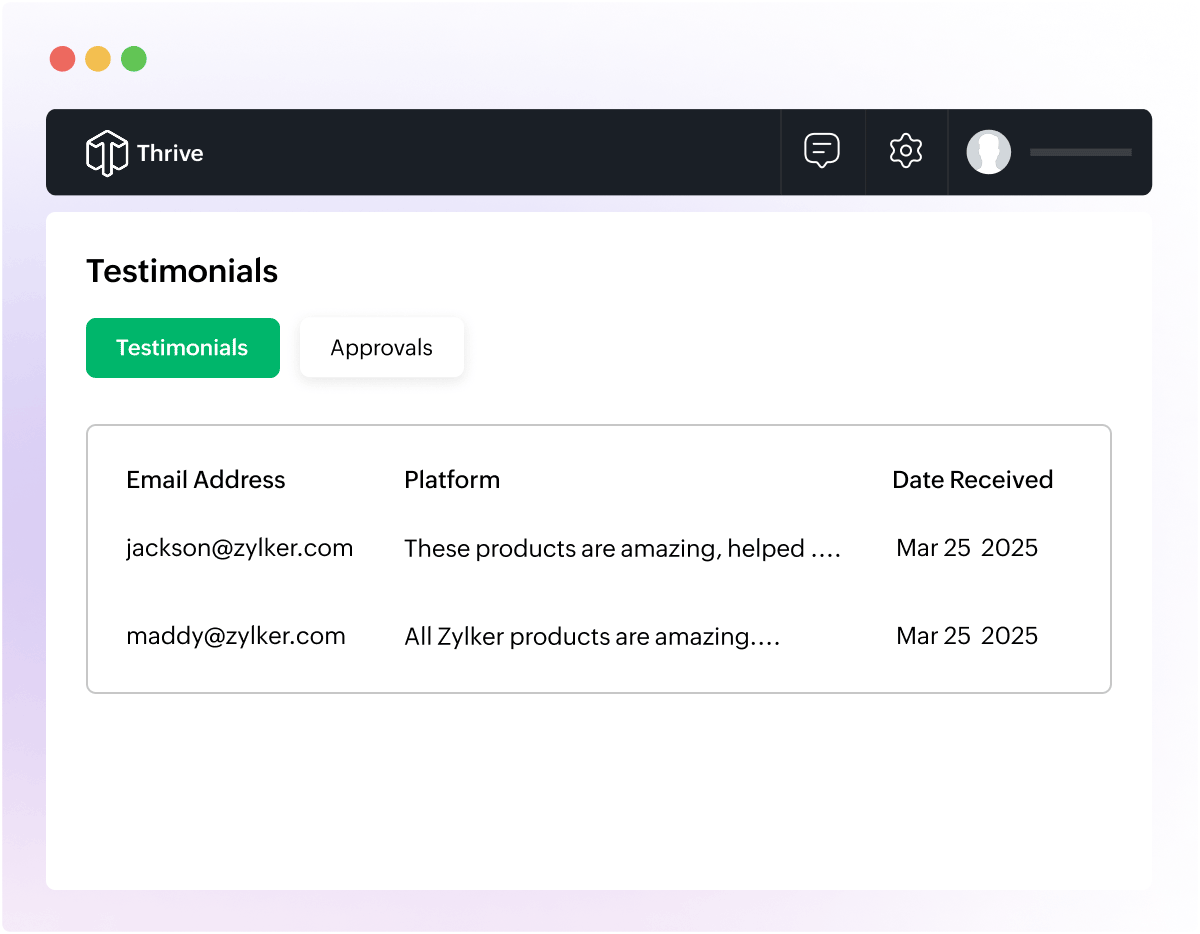Open jackson@zylker.com testimonial entry
This screenshot has width=1200, height=934.
click(239, 548)
